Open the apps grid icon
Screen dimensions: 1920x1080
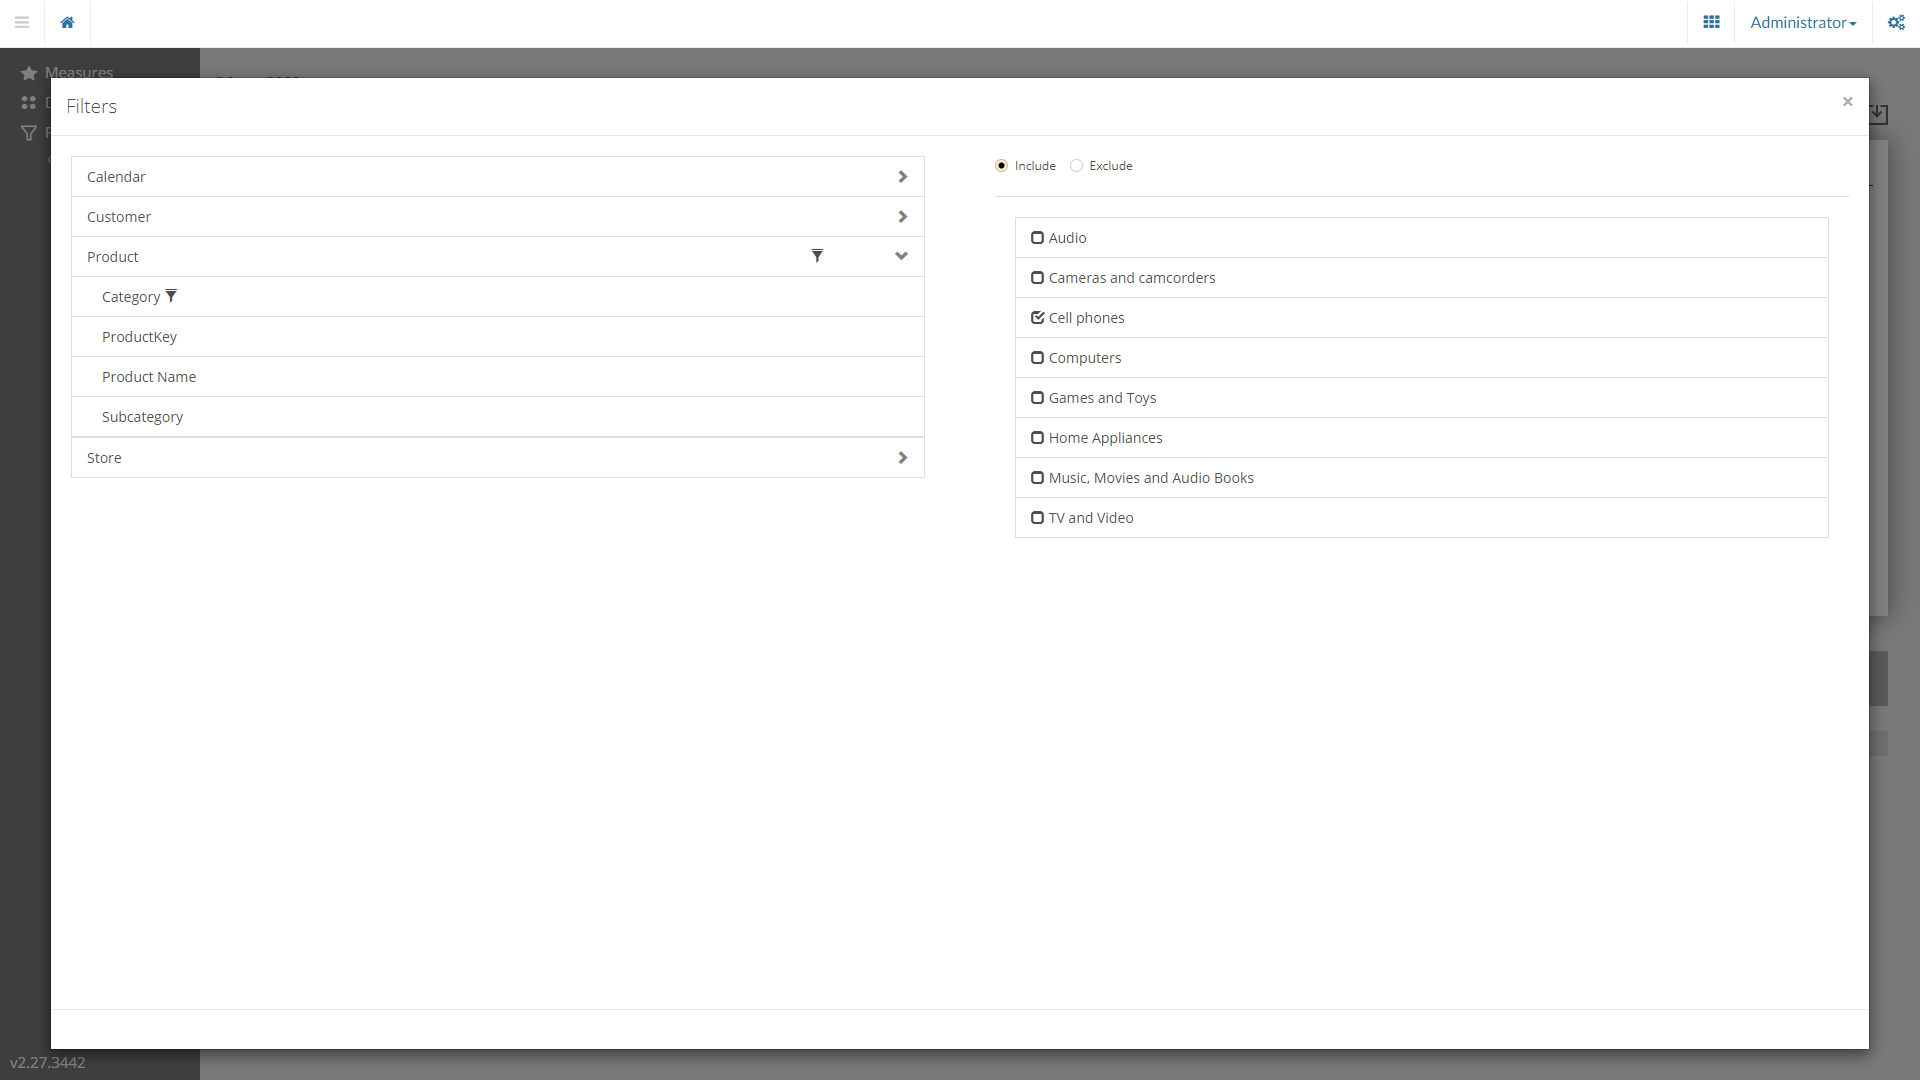pyautogui.click(x=1711, y=22)
